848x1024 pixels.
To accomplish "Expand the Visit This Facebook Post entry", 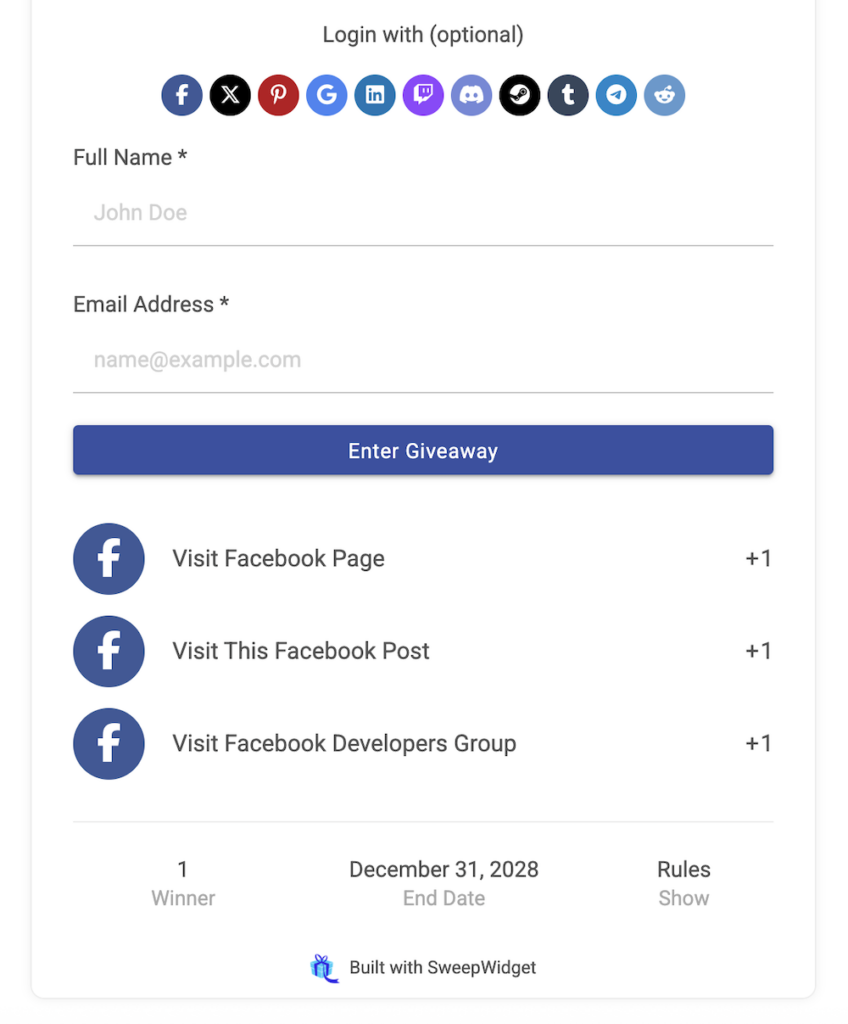I will coord(423,651).
